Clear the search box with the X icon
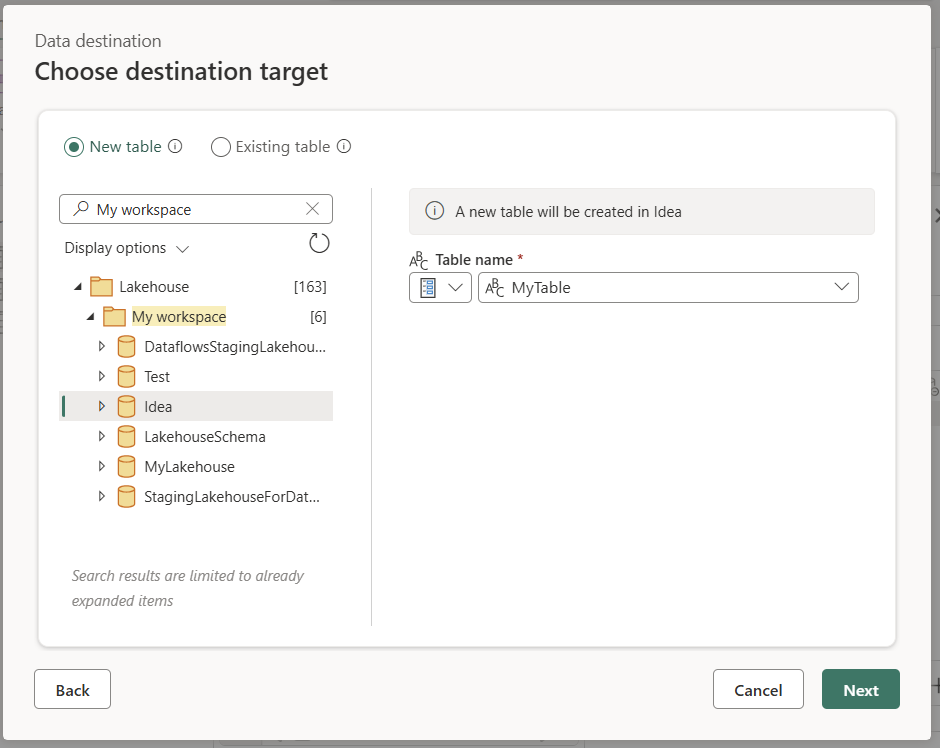This screenshot has height=748, width=940. pyautogui.click(x=312, y=208)
